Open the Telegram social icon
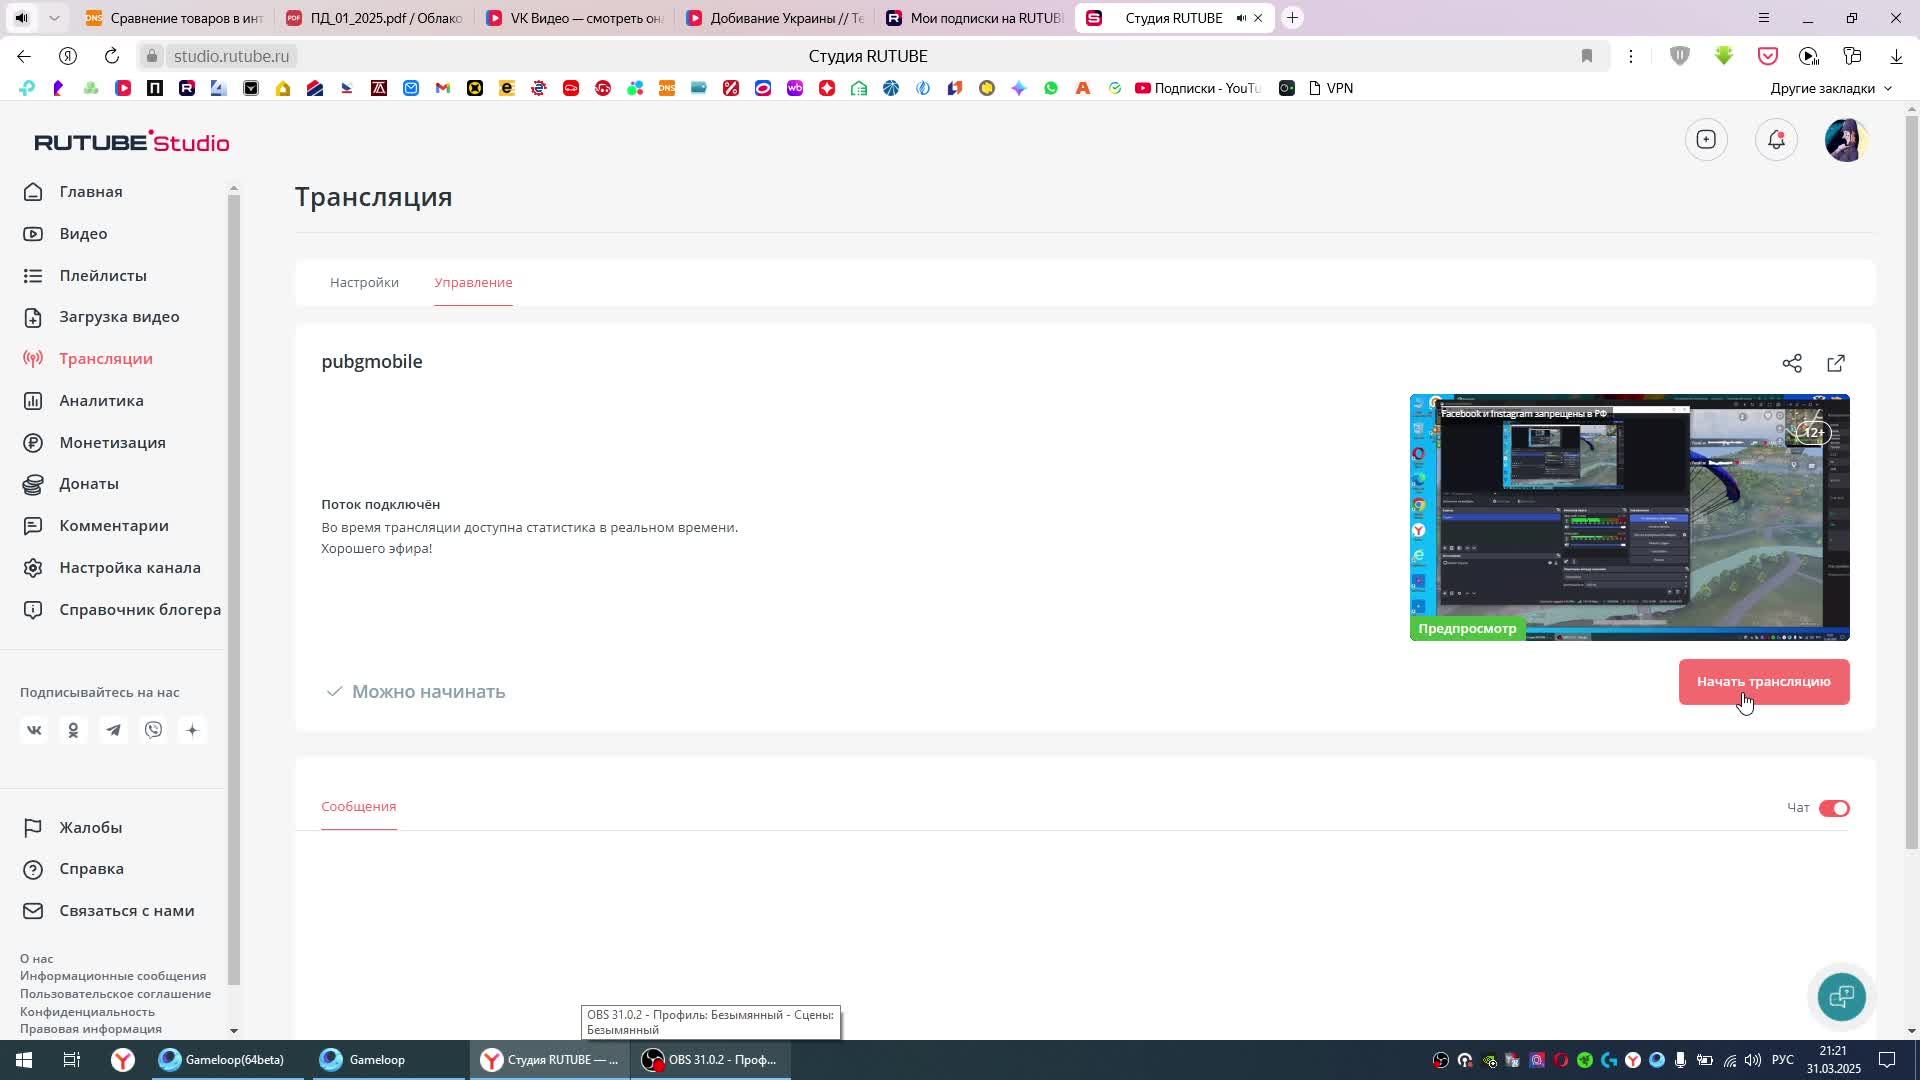This screenshot has height=1080, width=1920. [x=113, y=730]
